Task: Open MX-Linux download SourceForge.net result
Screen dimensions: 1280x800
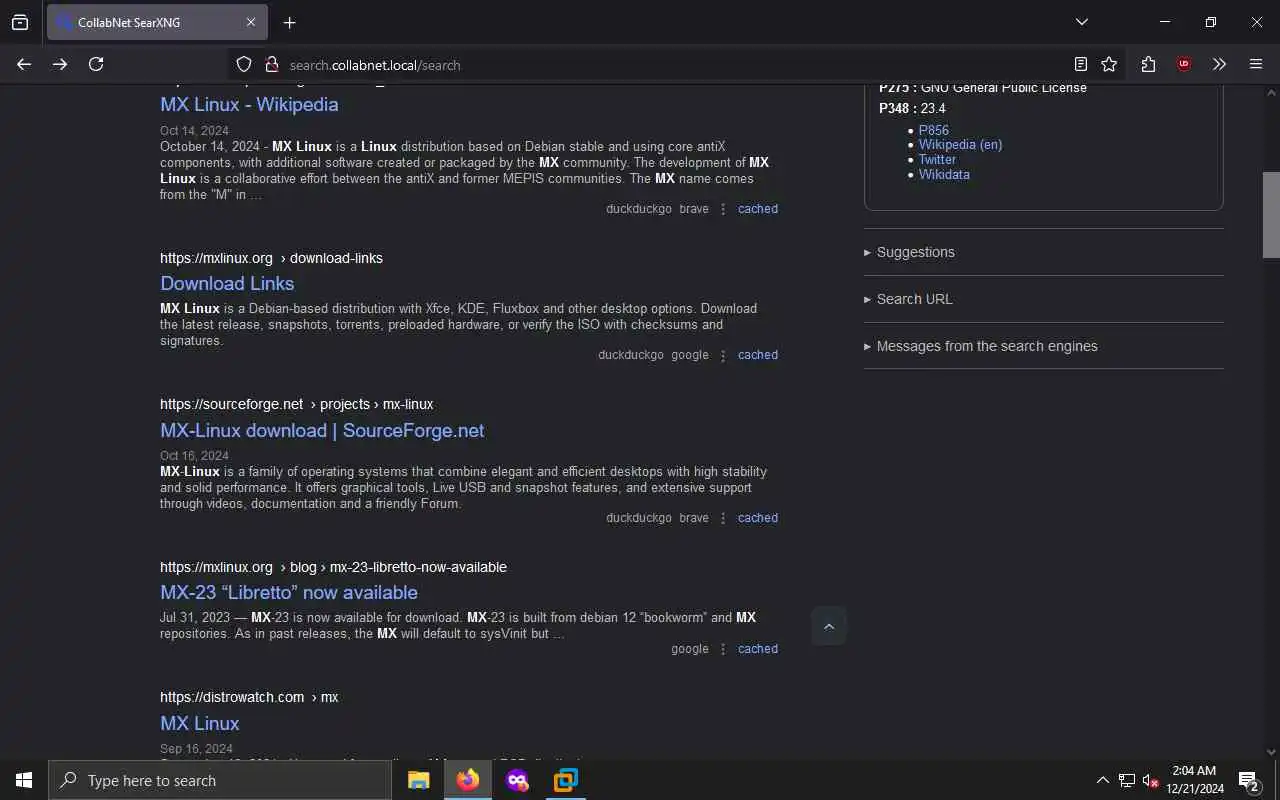Action: click(x=322, y=430)
